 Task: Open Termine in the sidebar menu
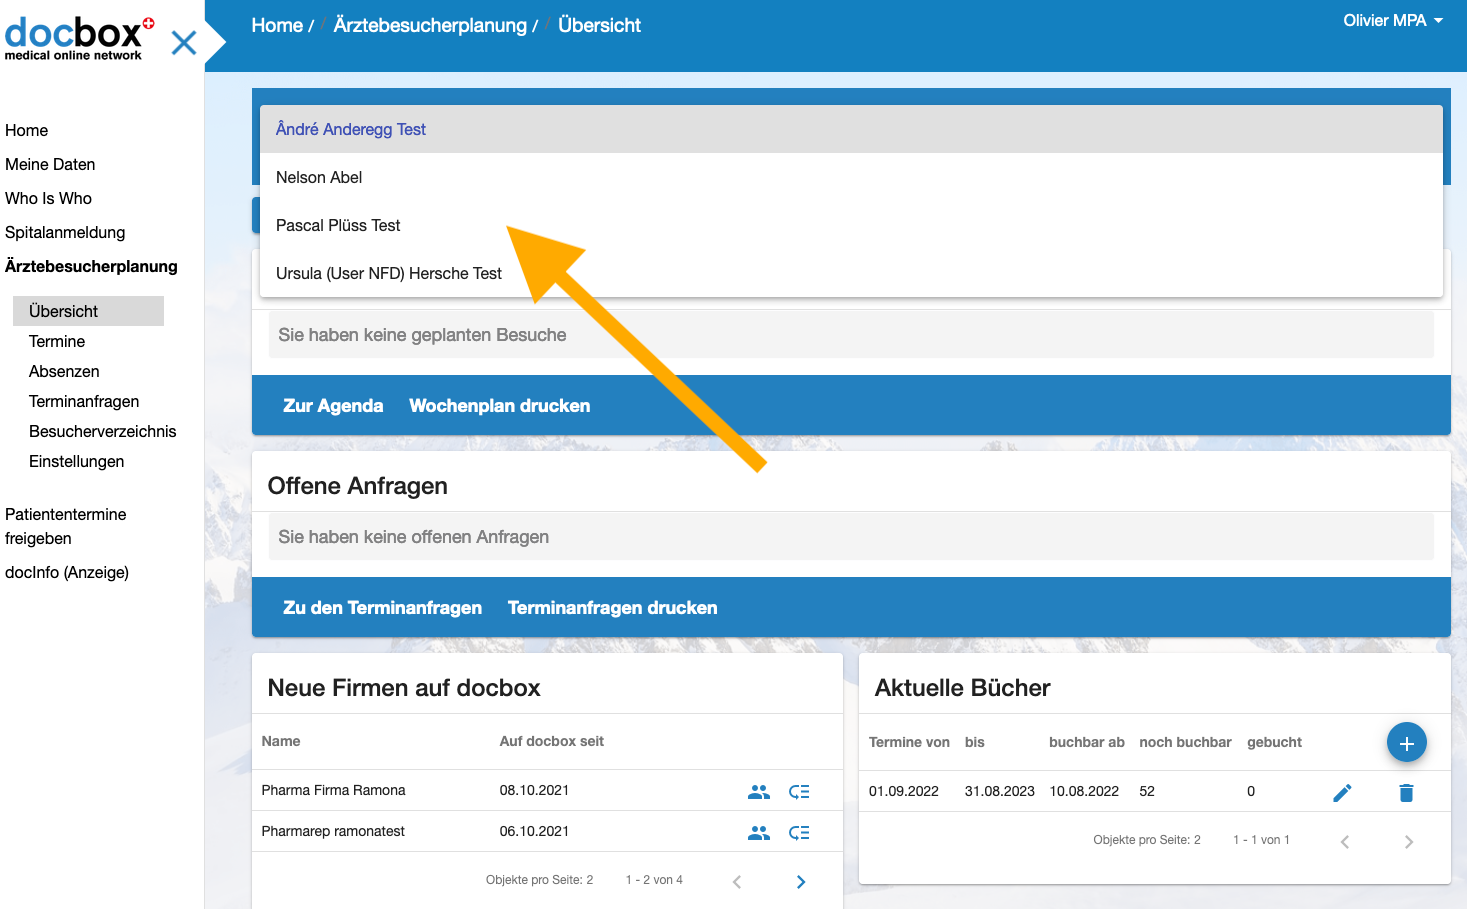coord(56,341)
